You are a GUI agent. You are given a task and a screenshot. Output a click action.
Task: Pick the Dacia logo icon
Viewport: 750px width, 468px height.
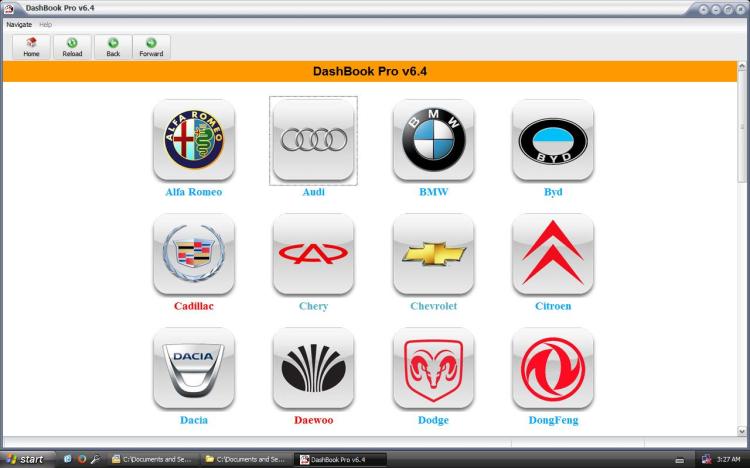pyautogui.click(x=194, y=368)
